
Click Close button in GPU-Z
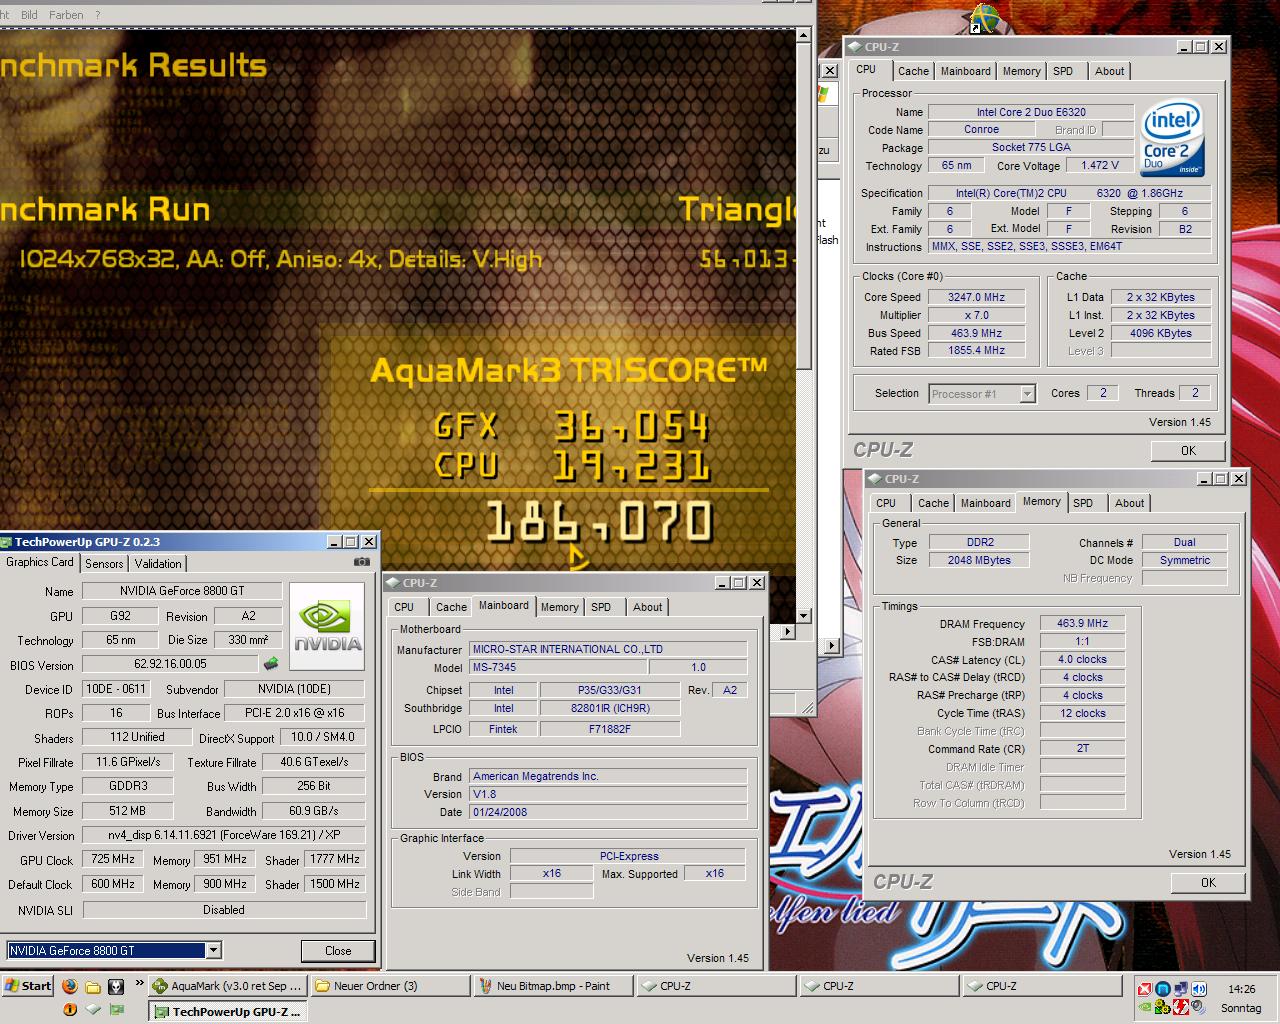click(x=338, y=951)
